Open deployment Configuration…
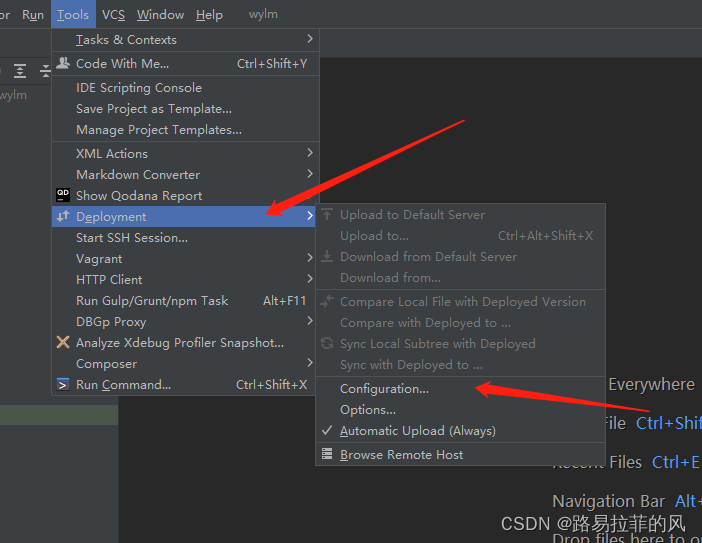Image resolution: width=702 pixels, height=543 pixels. tap(461, 389)
